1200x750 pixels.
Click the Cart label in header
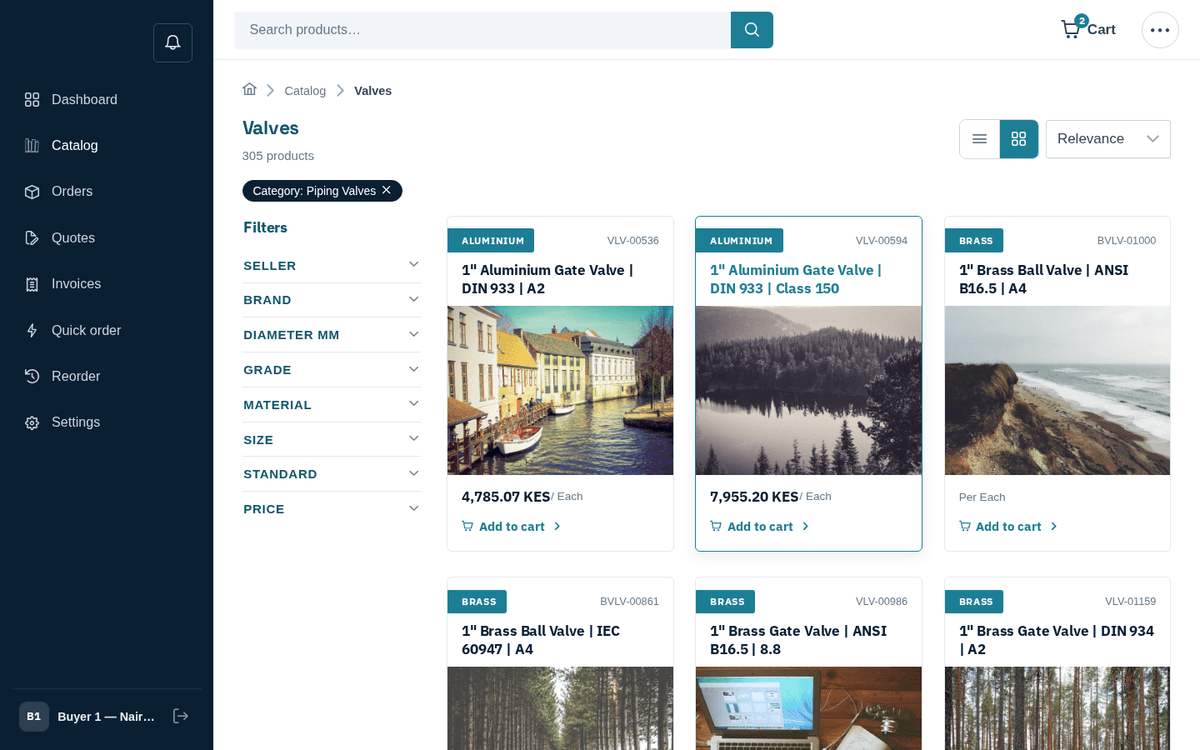coord(1101,30)
